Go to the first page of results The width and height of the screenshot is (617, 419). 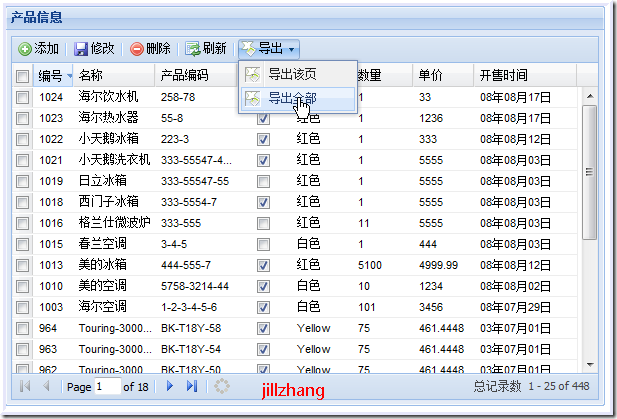click(x=24, y=386)
